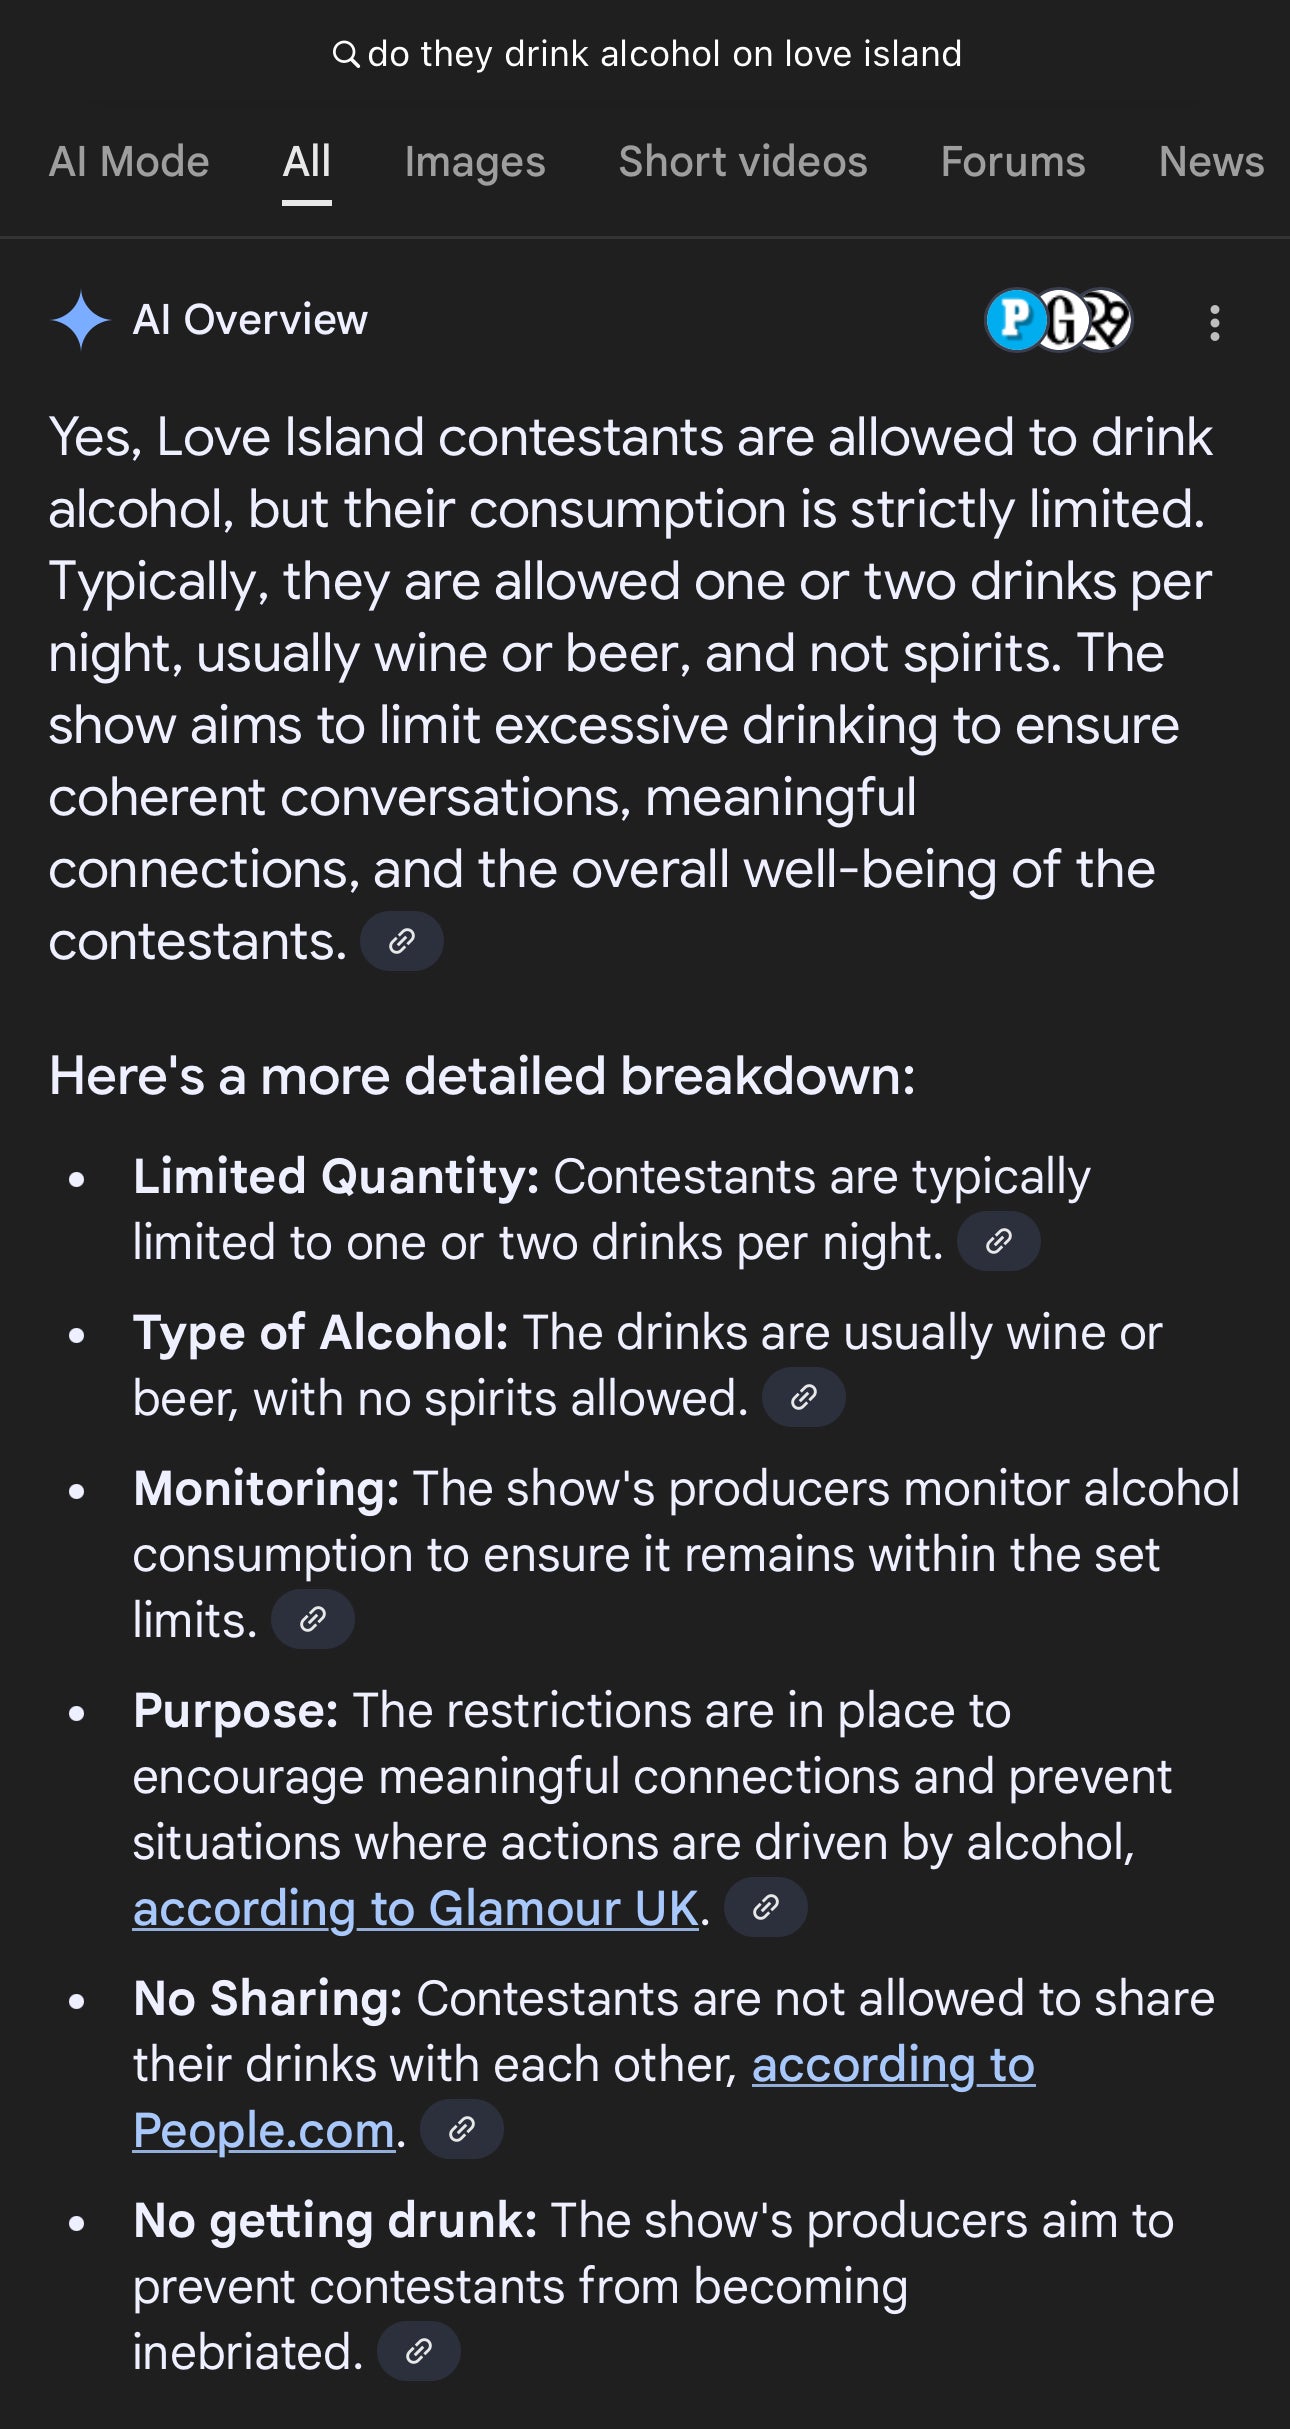Tap the search query text field

coord(664,54)
